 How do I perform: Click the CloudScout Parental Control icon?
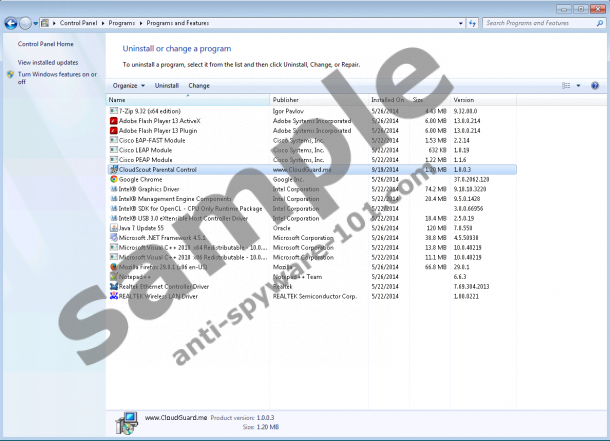[113, 170]
